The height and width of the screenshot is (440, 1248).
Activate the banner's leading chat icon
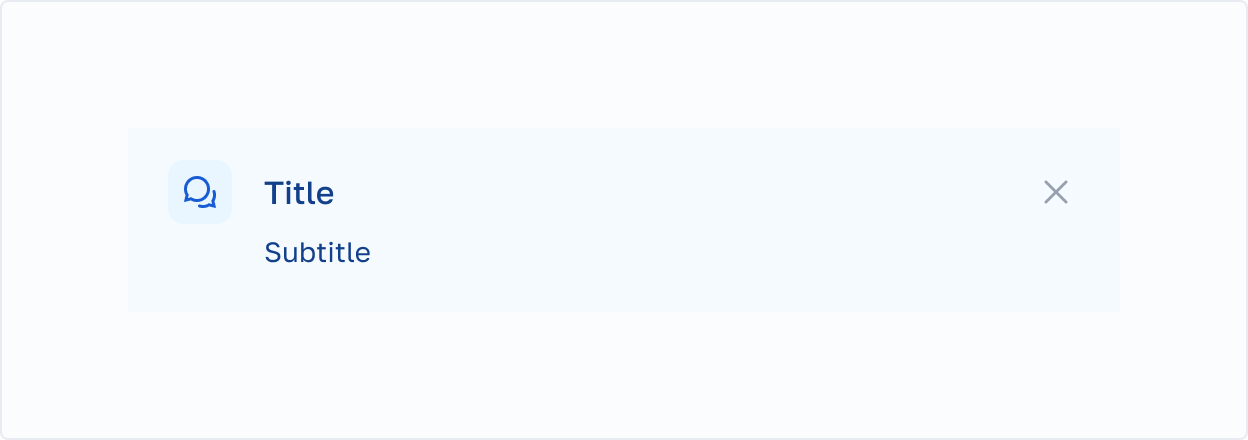pyautogui.click(x=200, y=192)
